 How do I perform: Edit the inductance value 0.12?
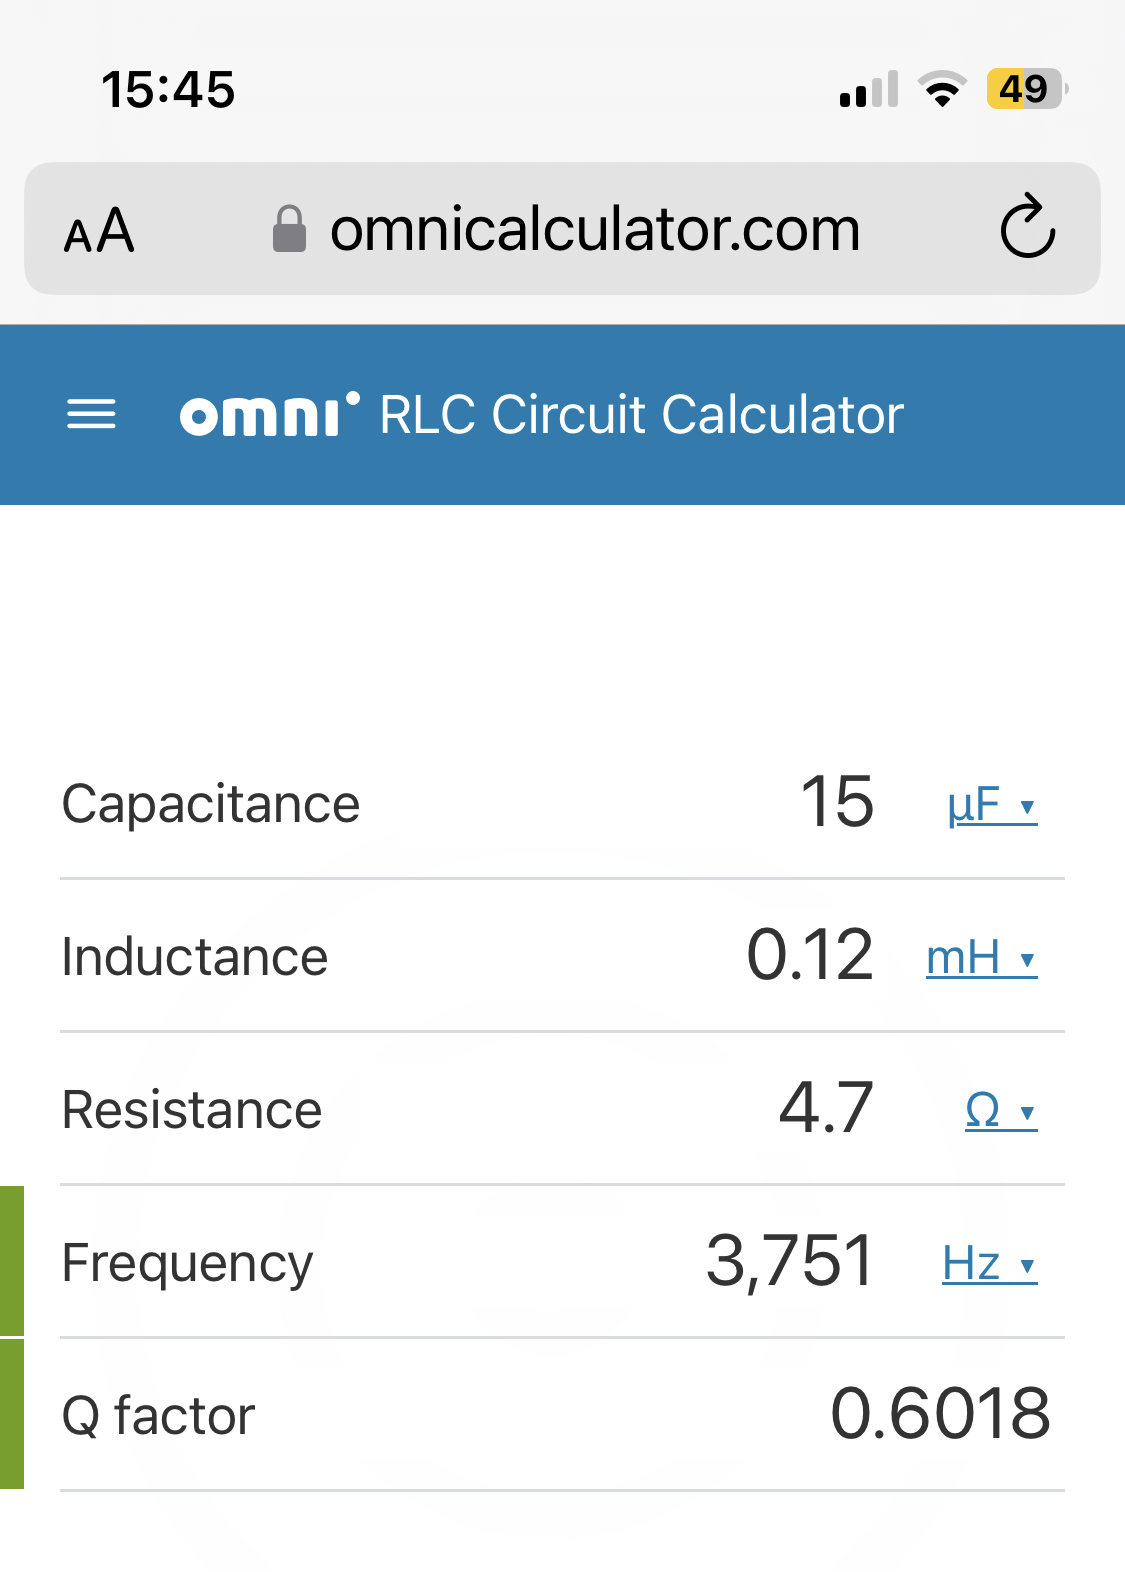[810, 955]
